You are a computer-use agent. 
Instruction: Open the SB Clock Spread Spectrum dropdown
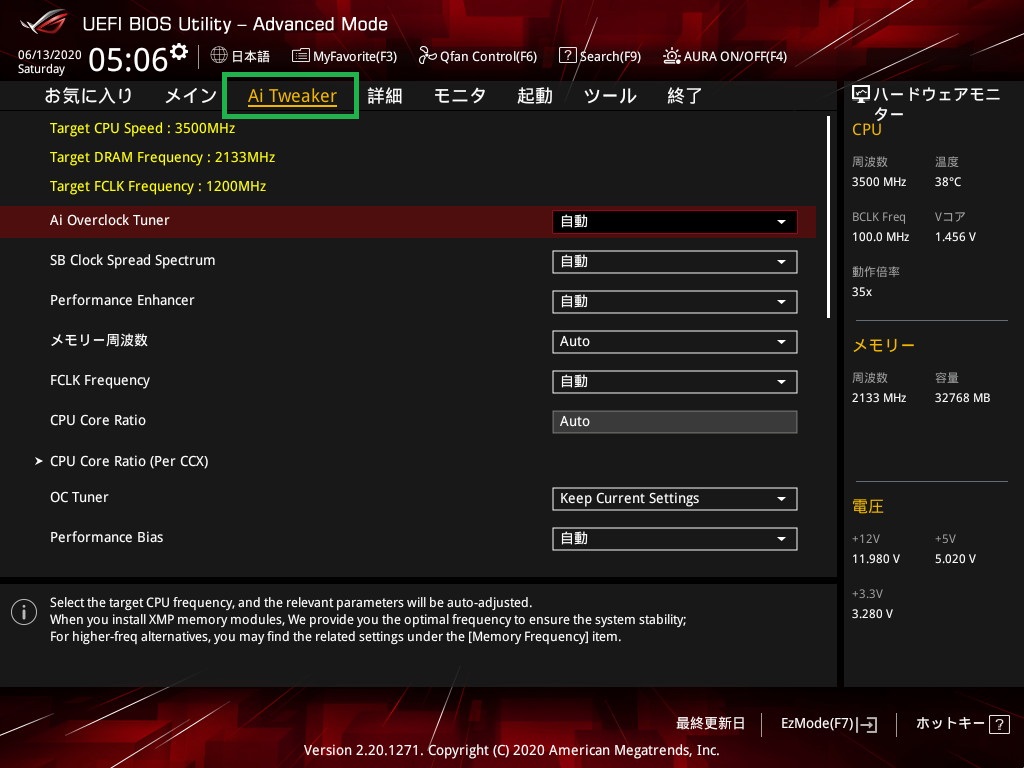(675, 262)
